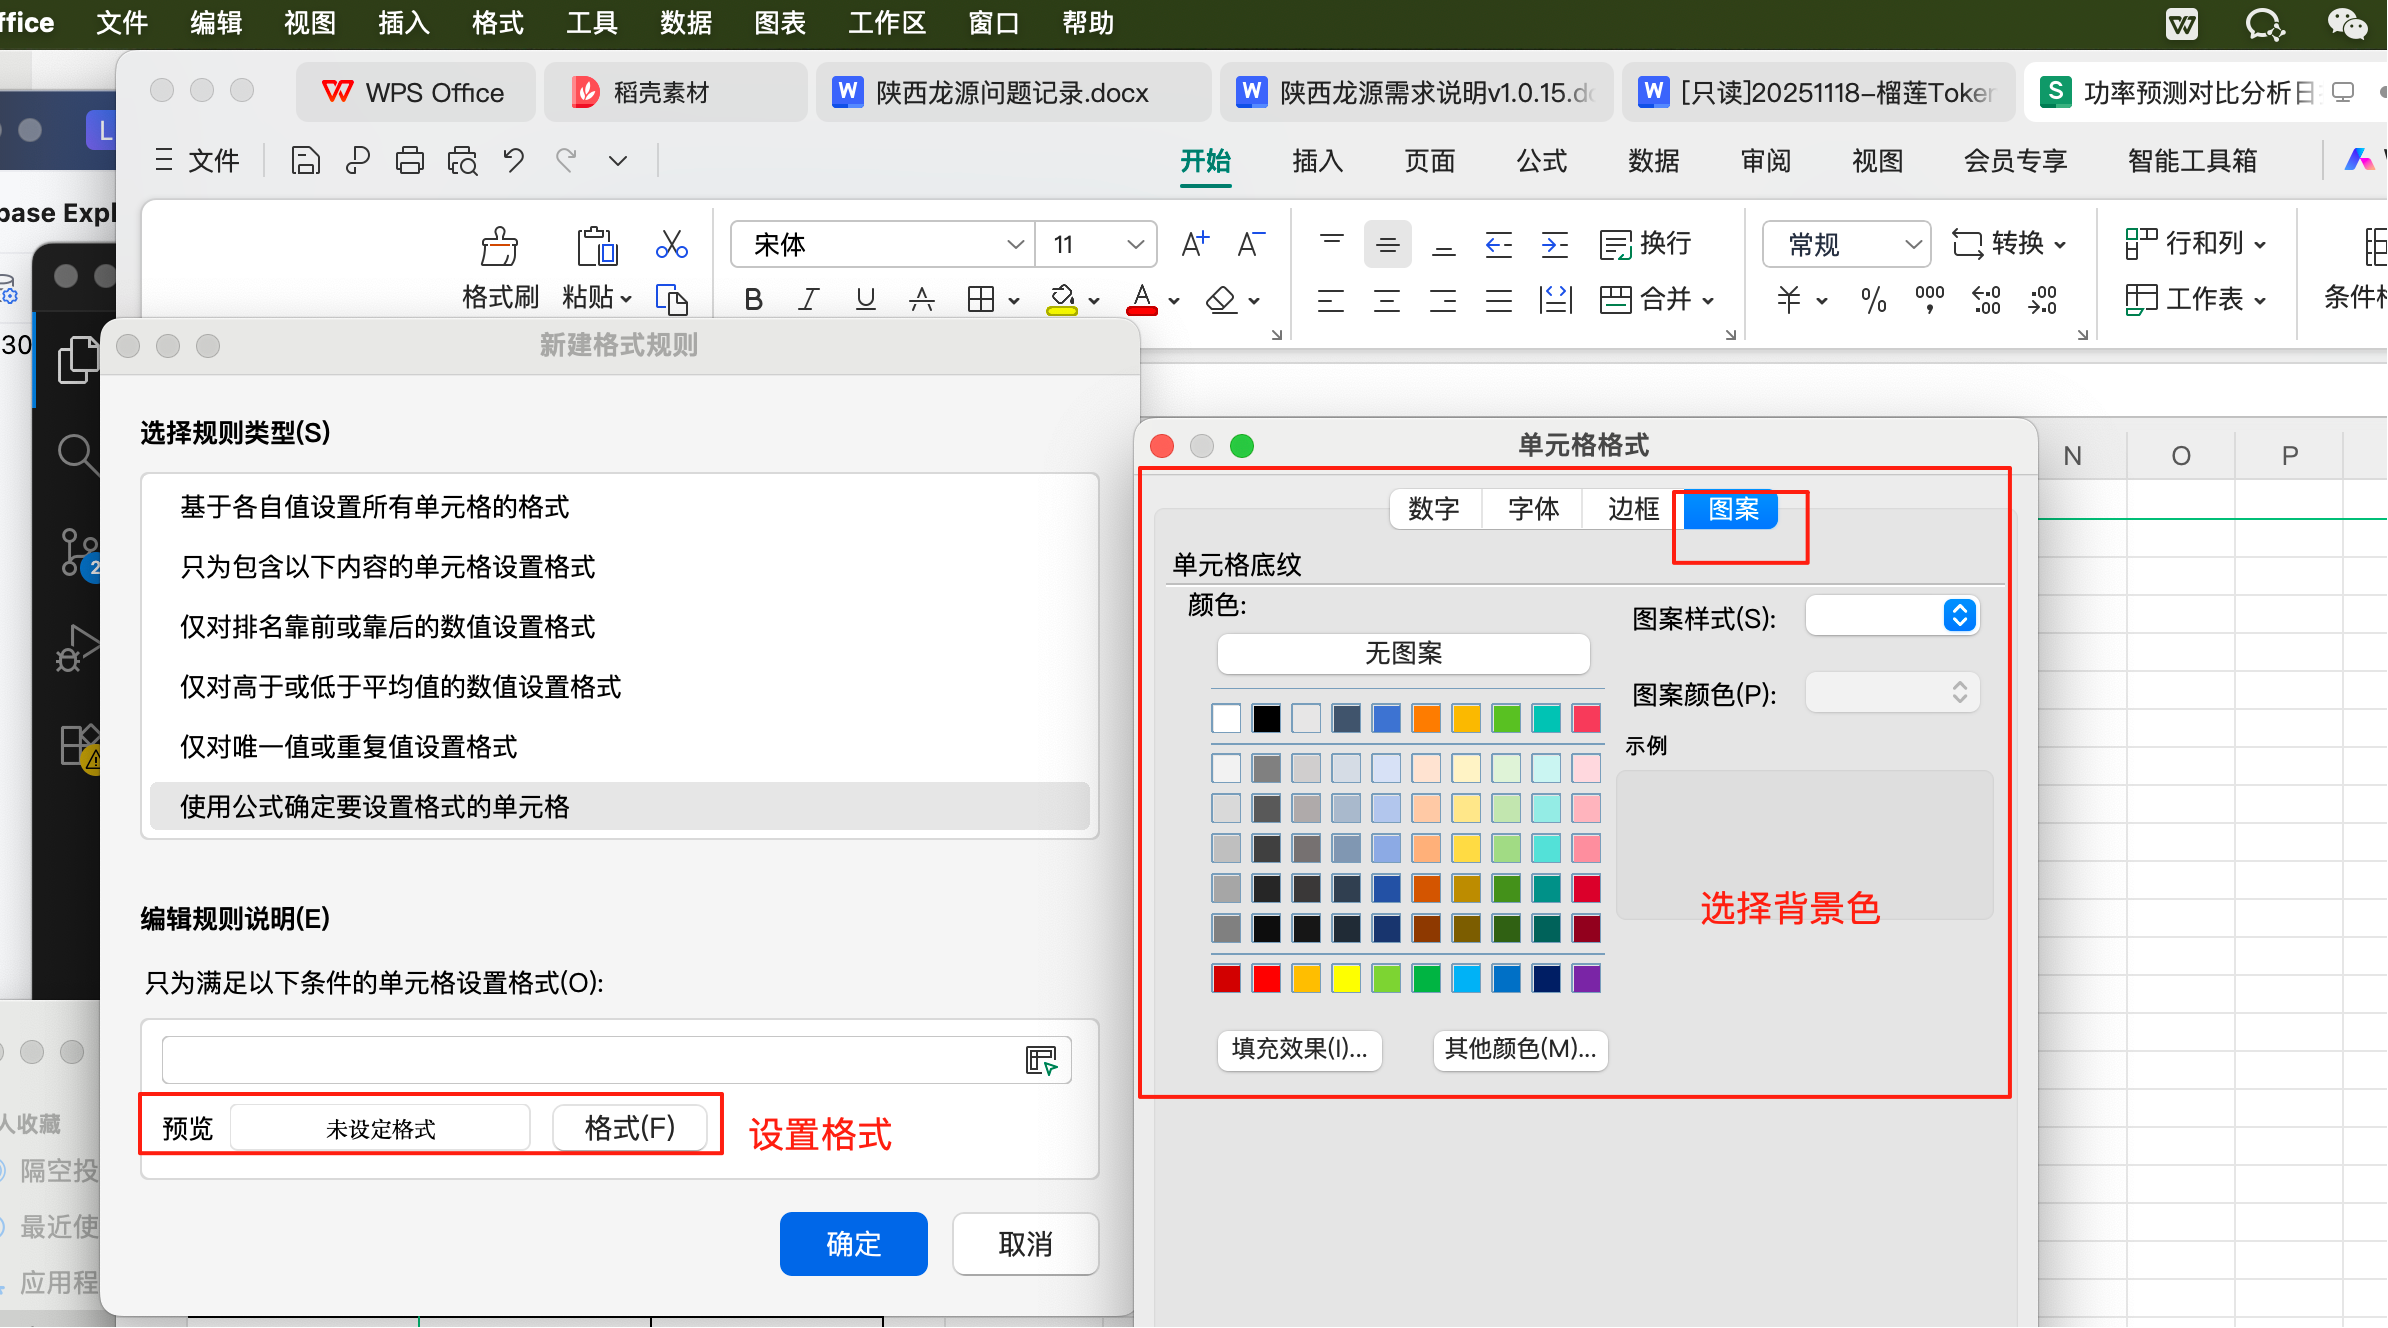Click the print icon in quick toolbar
Screen dimensions: 2388x1328
coord(409,161)
